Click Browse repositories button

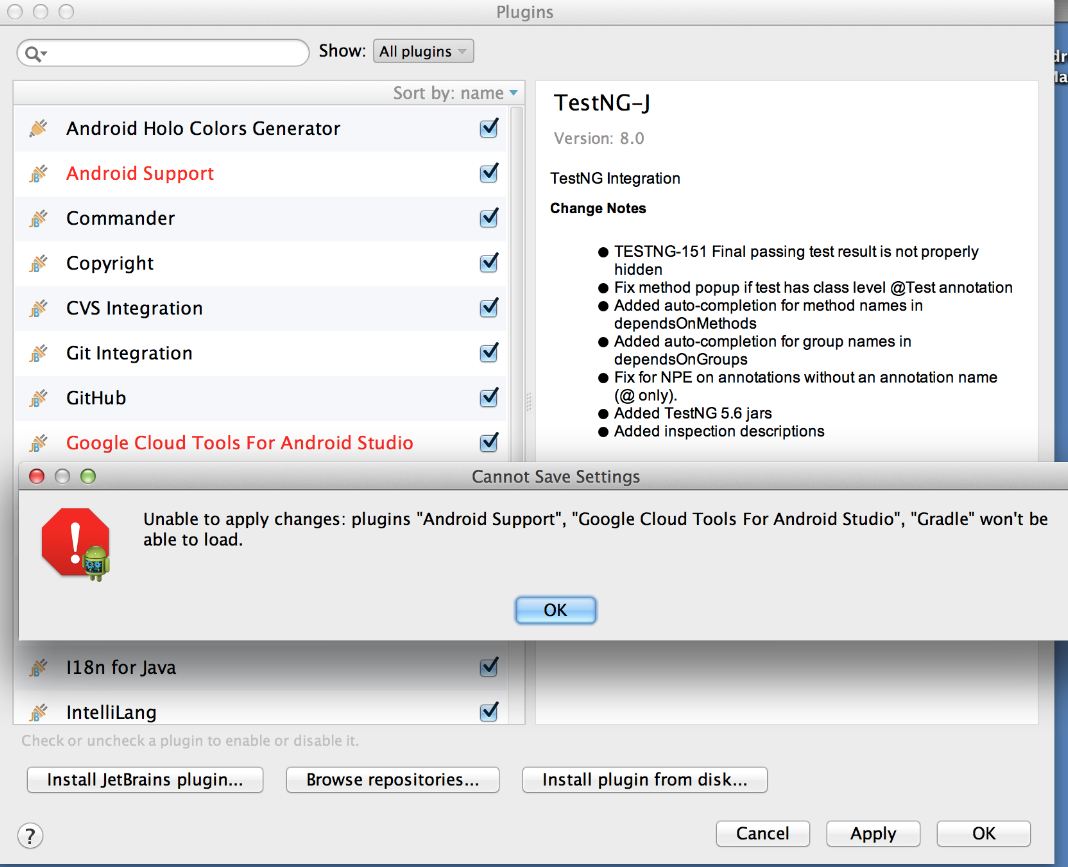pos(392,780)
